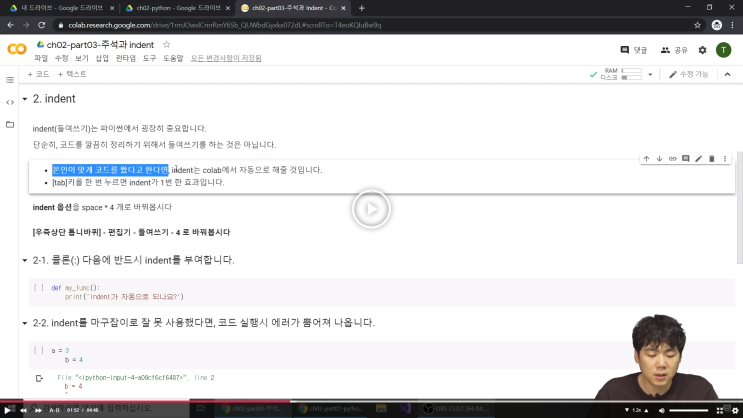The height and width of the screenshot is (418, 743).
Task: Star the notebook with the star icon
Action: pyautogui.click(x=166, y=45)
